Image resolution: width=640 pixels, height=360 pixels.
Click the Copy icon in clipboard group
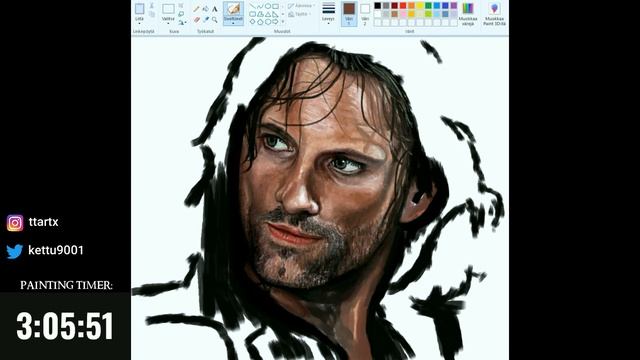click(152, 14)
